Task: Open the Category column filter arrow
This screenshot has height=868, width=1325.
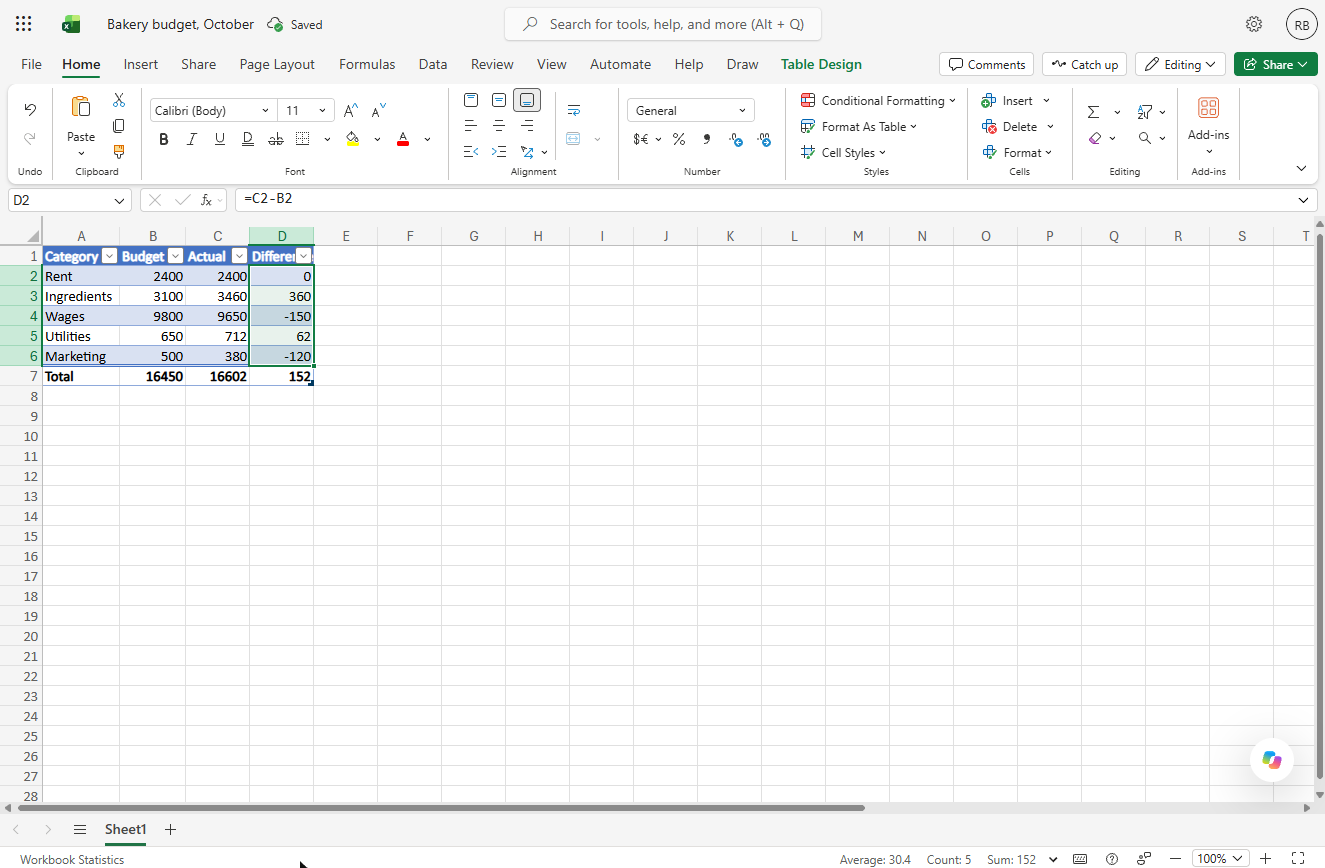Action: pyautogui.click(x=110, y=256)
